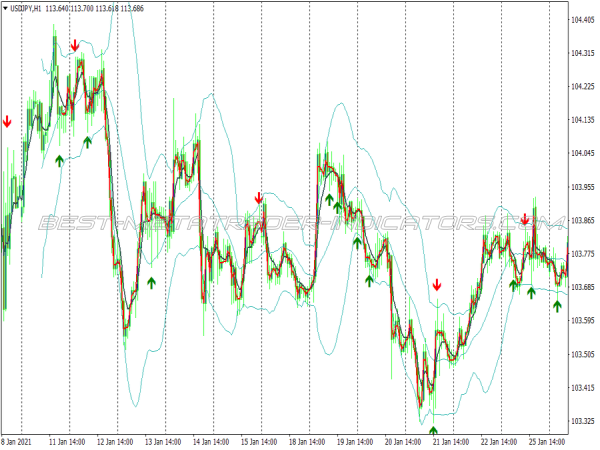Click the price label 103.955
This screenshot has height=450, width=600.
[583, 187]
